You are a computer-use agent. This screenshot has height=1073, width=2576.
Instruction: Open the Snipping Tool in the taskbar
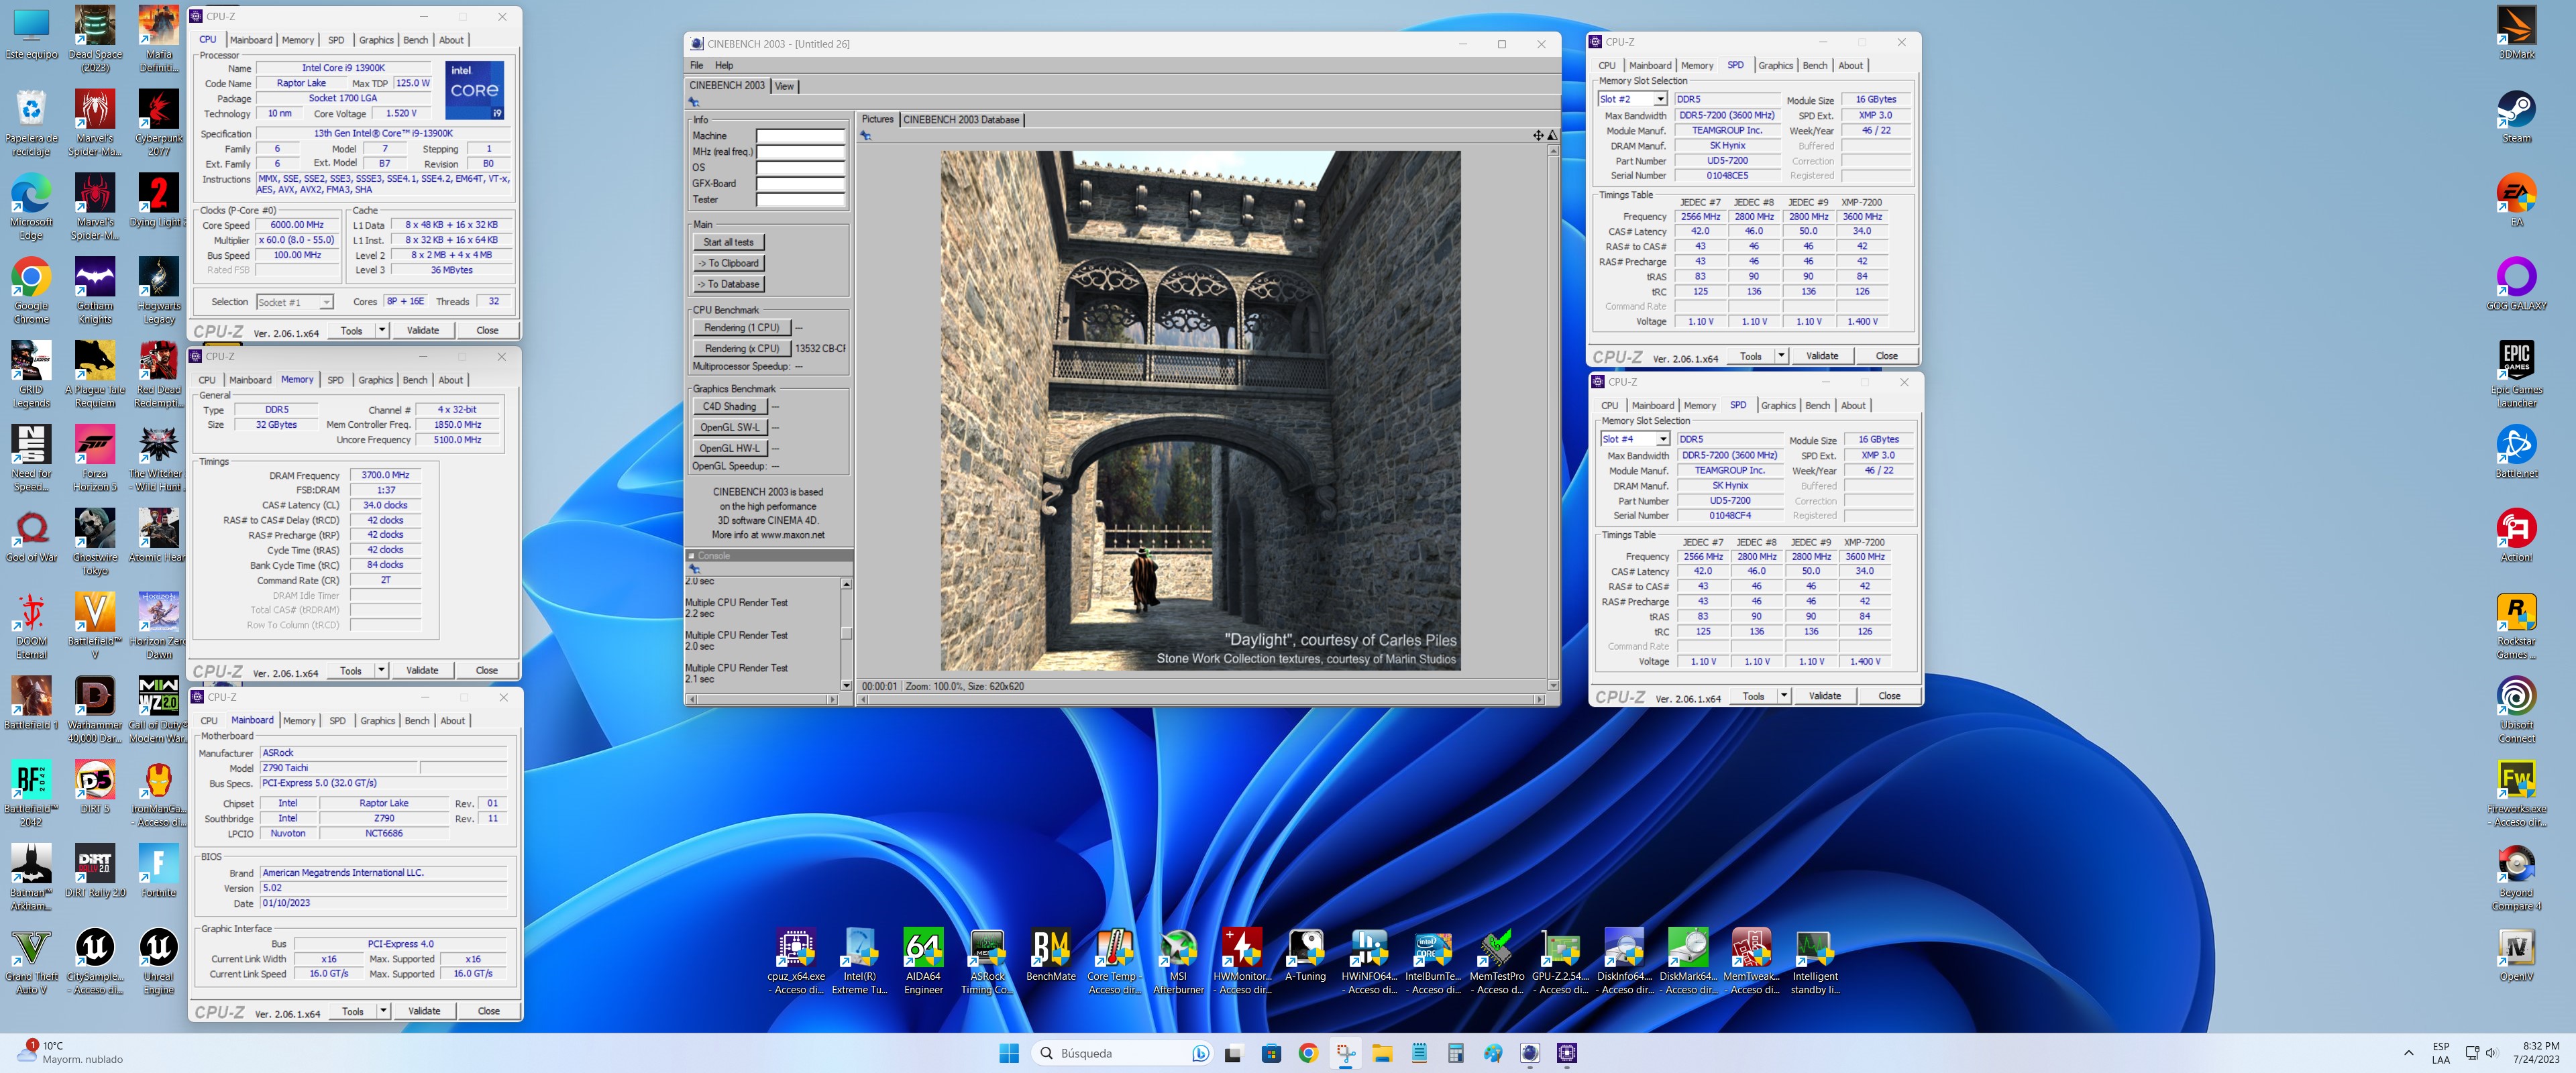1346,1052
